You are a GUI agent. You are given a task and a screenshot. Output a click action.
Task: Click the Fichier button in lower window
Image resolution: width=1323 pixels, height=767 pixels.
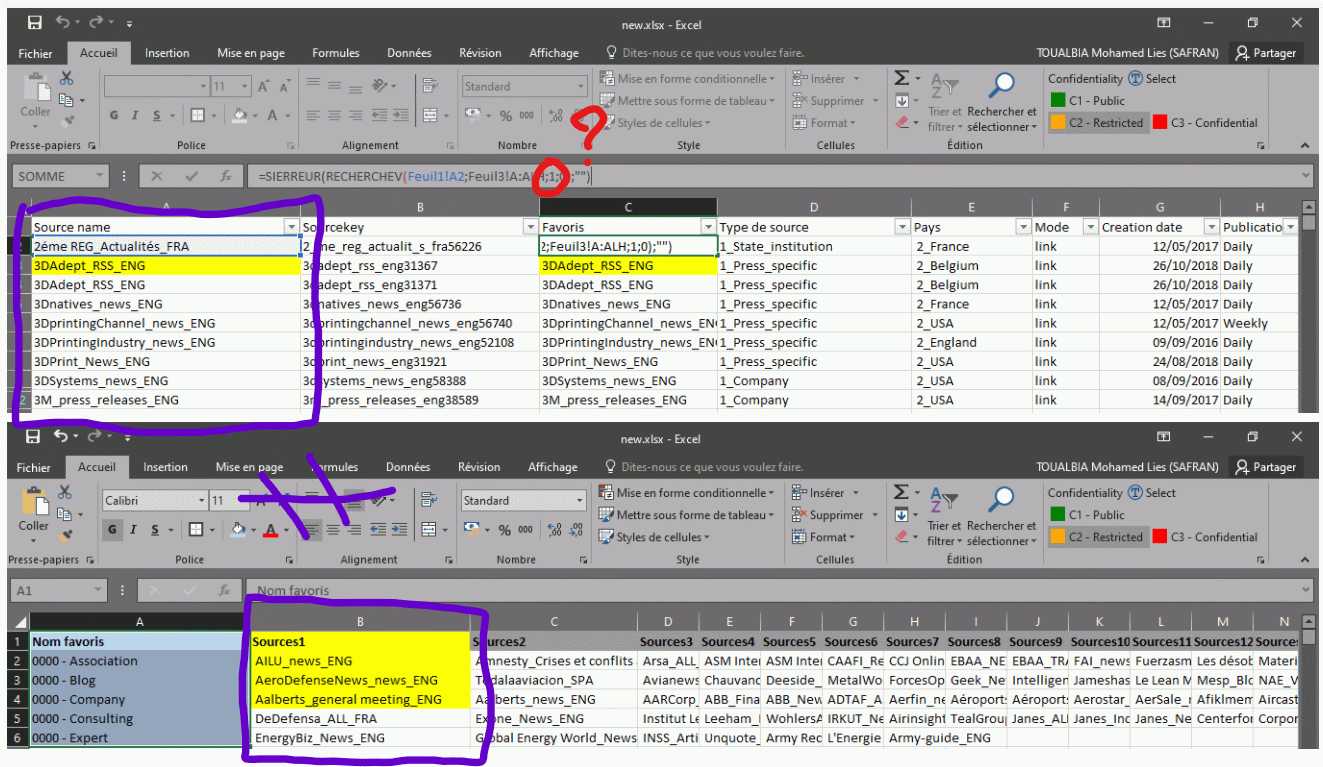34,467
